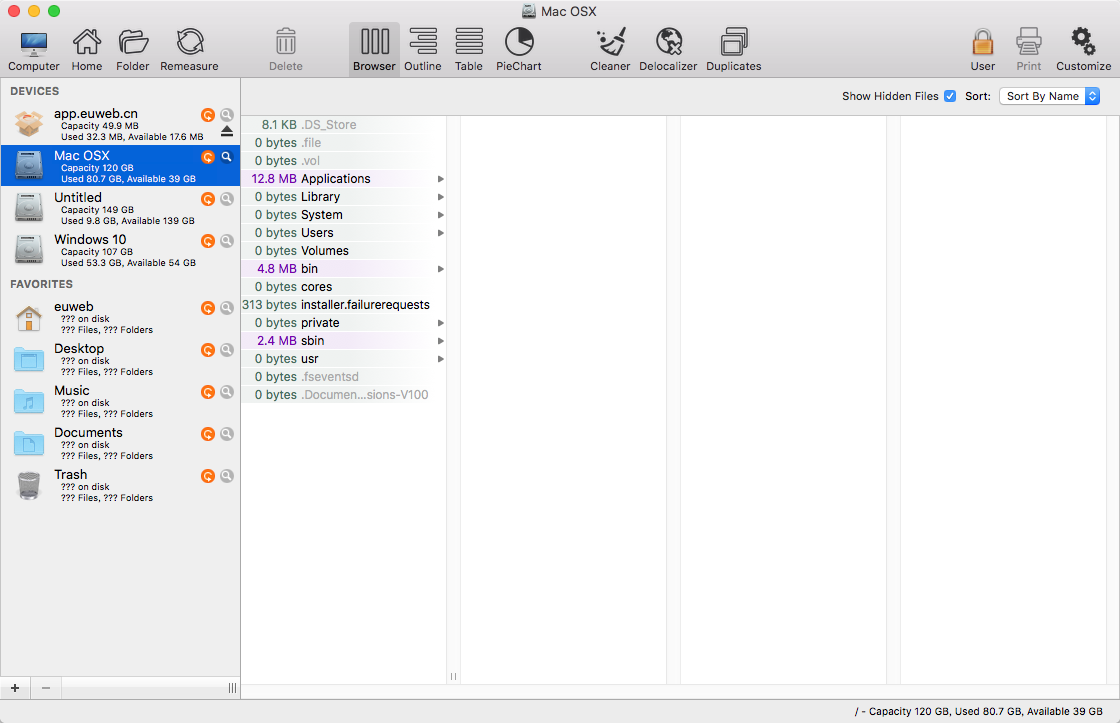Remeasure euweb home orange icon

pyautogui.click(x=208, y=308)
